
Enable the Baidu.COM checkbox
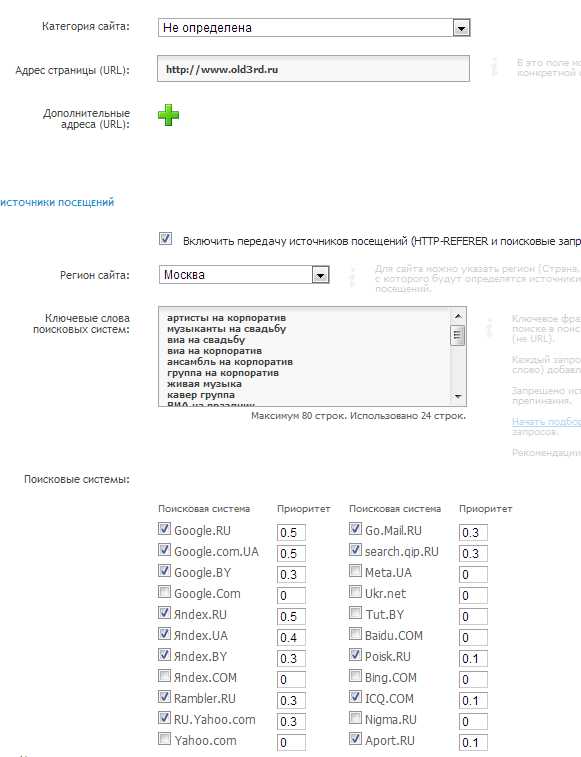click(x=355, y=634)
